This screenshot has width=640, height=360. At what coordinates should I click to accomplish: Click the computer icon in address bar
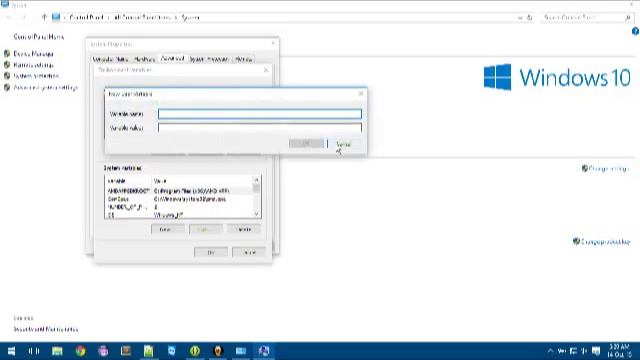click(56, 17)
